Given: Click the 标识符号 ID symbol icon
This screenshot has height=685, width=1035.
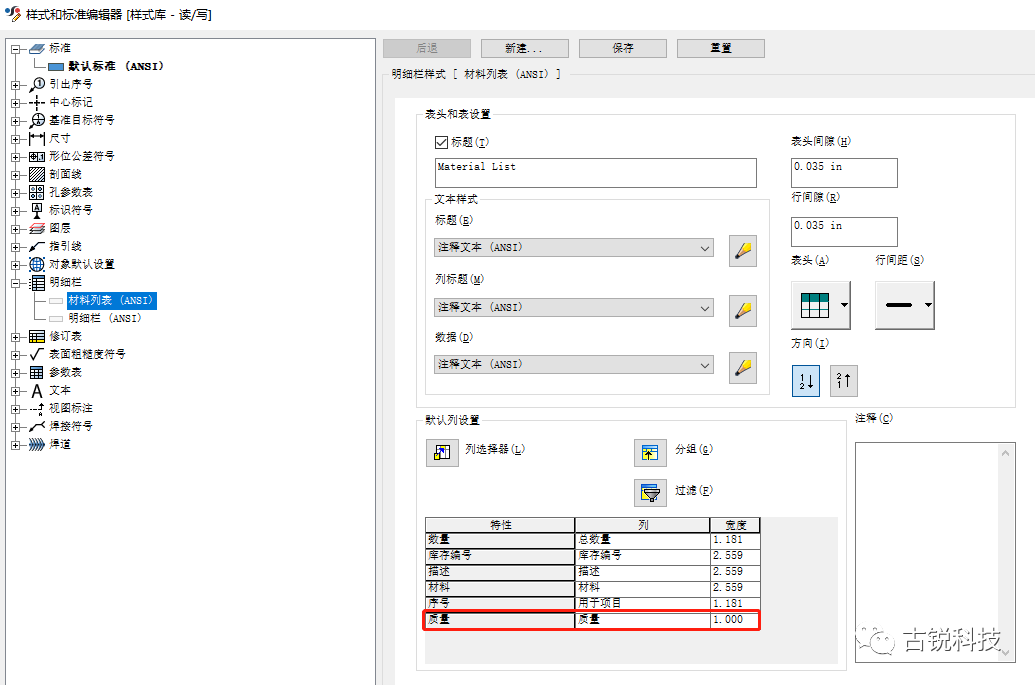Looking at the screenshot, I should [37, 211].
